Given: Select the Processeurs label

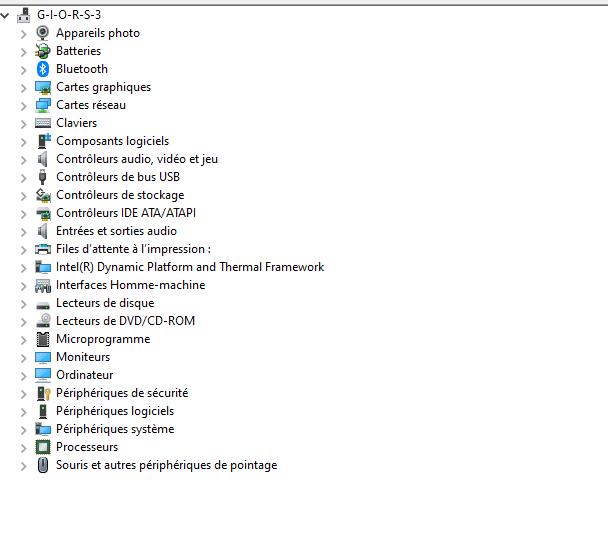Looking at the screenshot, I should (87, 447).
